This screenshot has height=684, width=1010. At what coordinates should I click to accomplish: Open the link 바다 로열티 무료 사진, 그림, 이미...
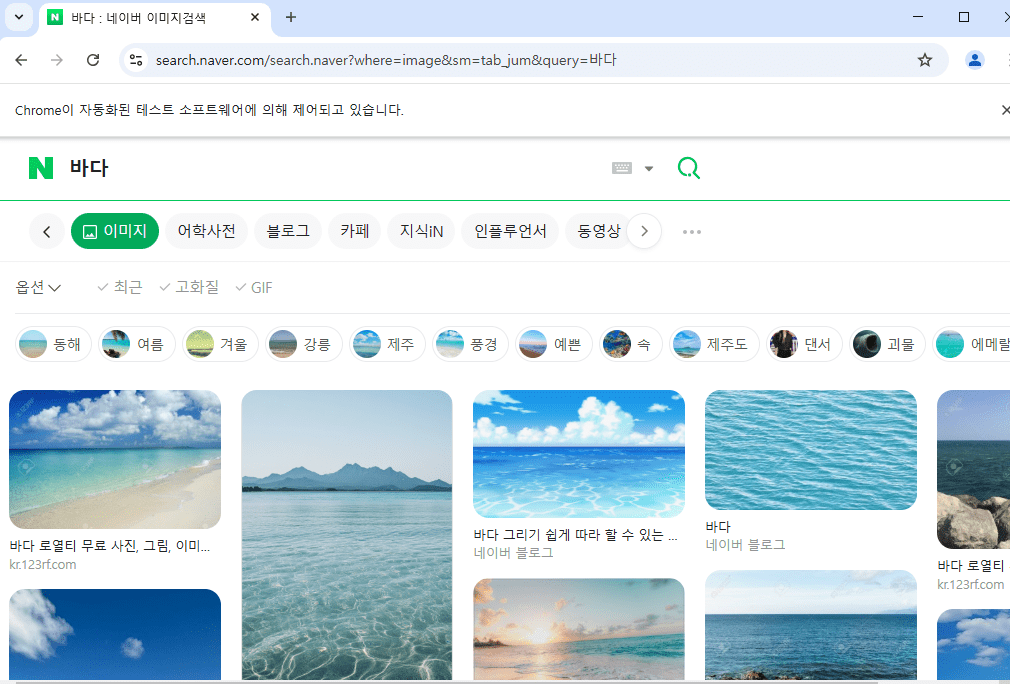(110, 546)
